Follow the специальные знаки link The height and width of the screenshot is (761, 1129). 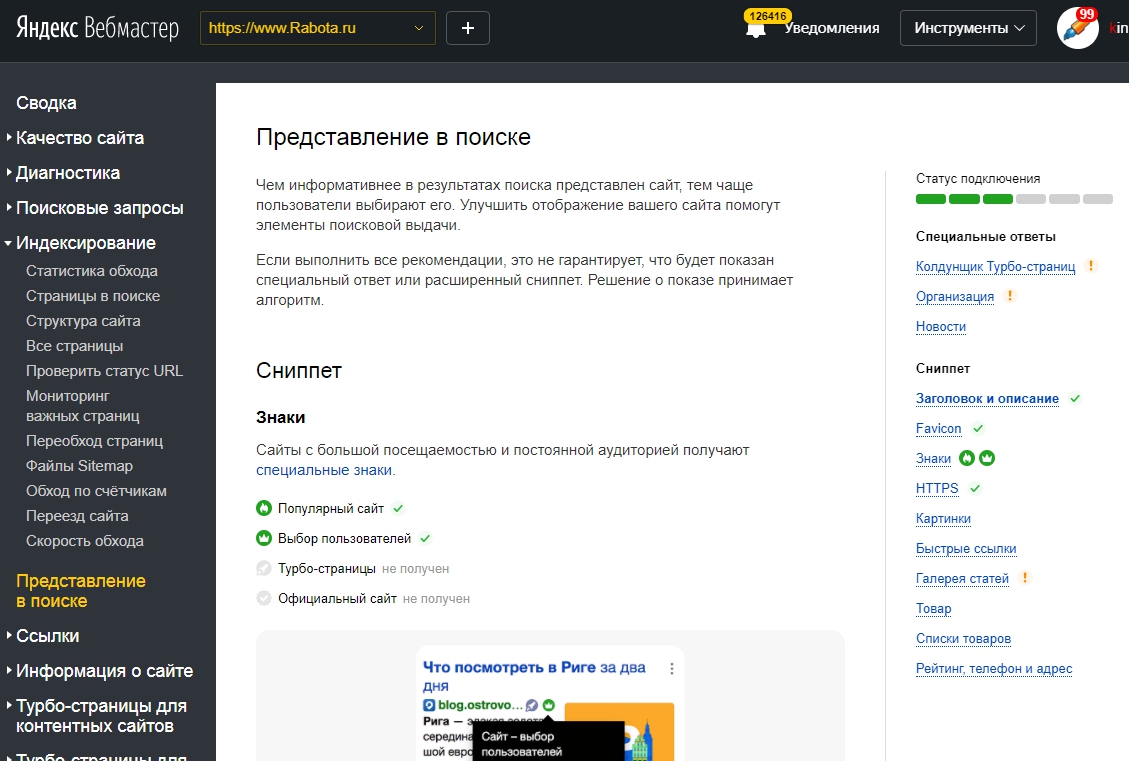(x=325, y=470)
